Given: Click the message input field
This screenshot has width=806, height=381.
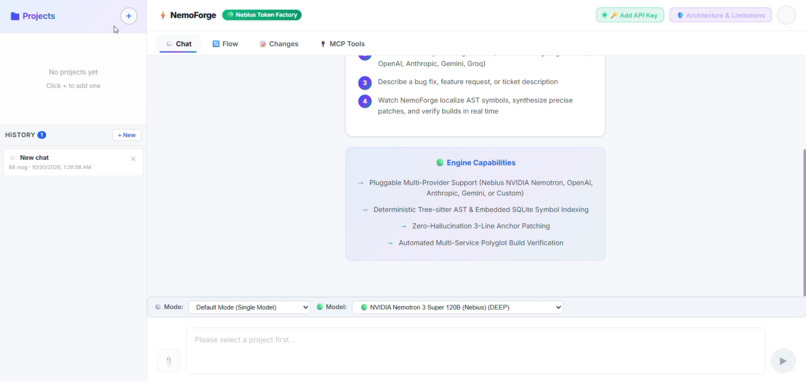Looking at the screenshot, I should point(475,351).
